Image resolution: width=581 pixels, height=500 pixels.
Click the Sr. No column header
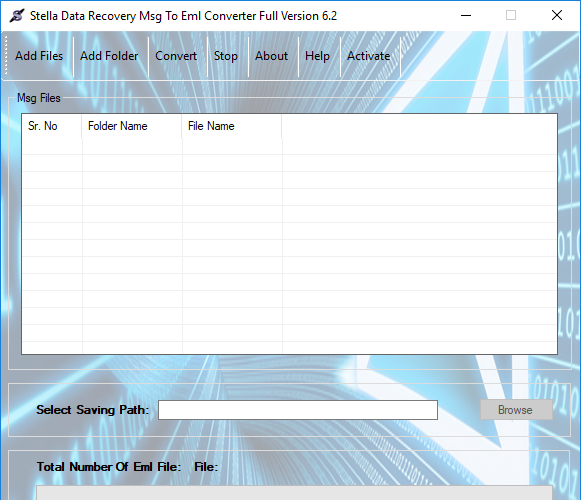tap(52, 126)
